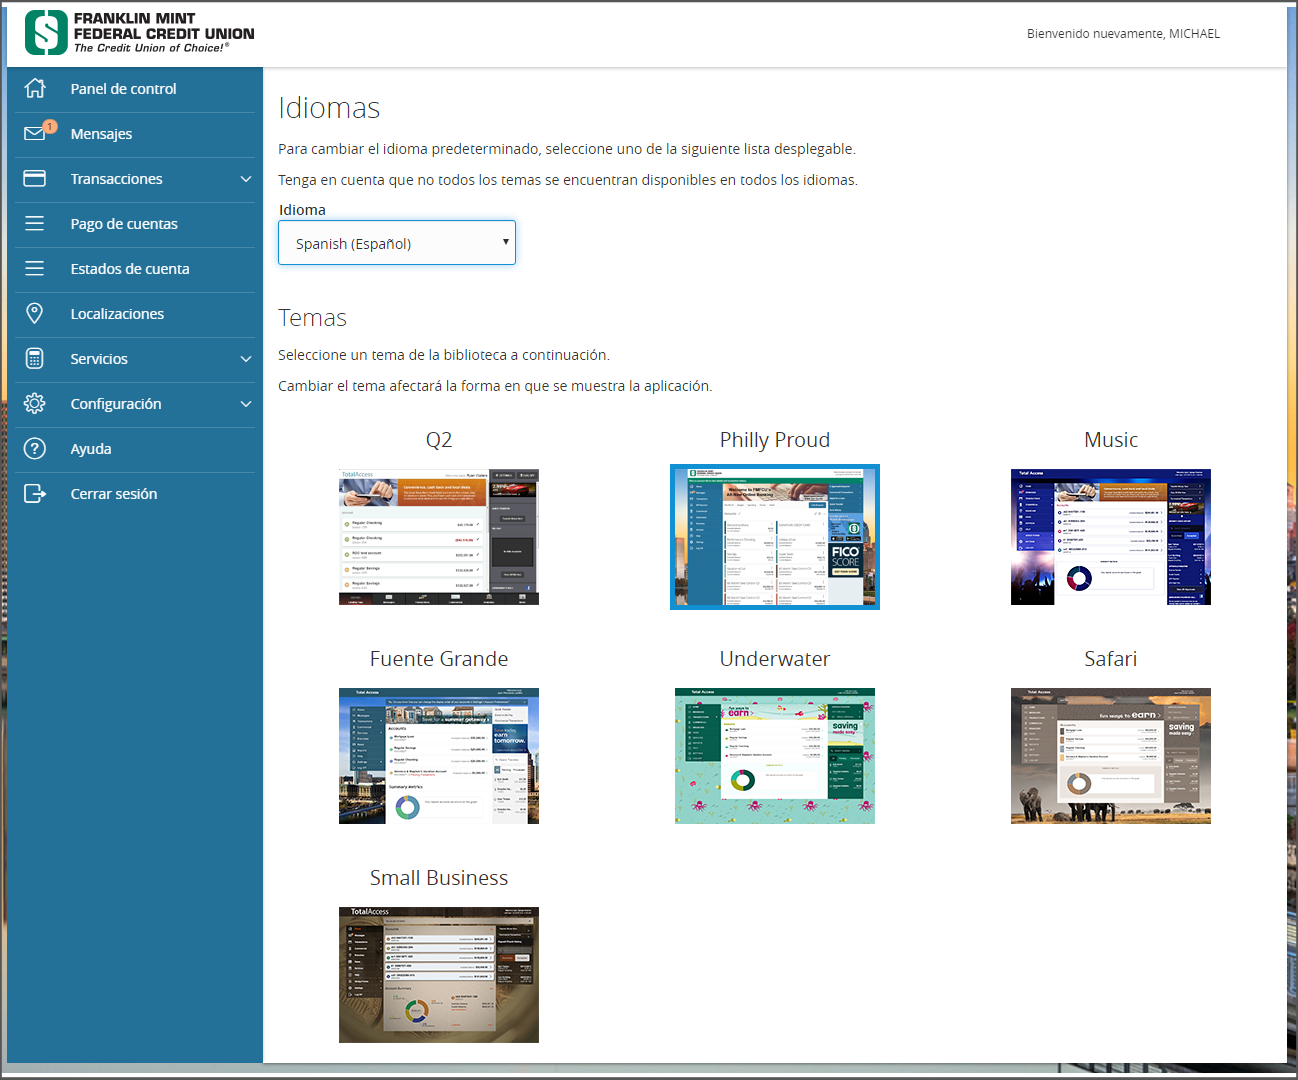Image resolution: width=1298 pixels, height=1080 pixels.
Task: Expand the Servicios submenu chevron
Action: pyautogui.click(x=246, y=359)
